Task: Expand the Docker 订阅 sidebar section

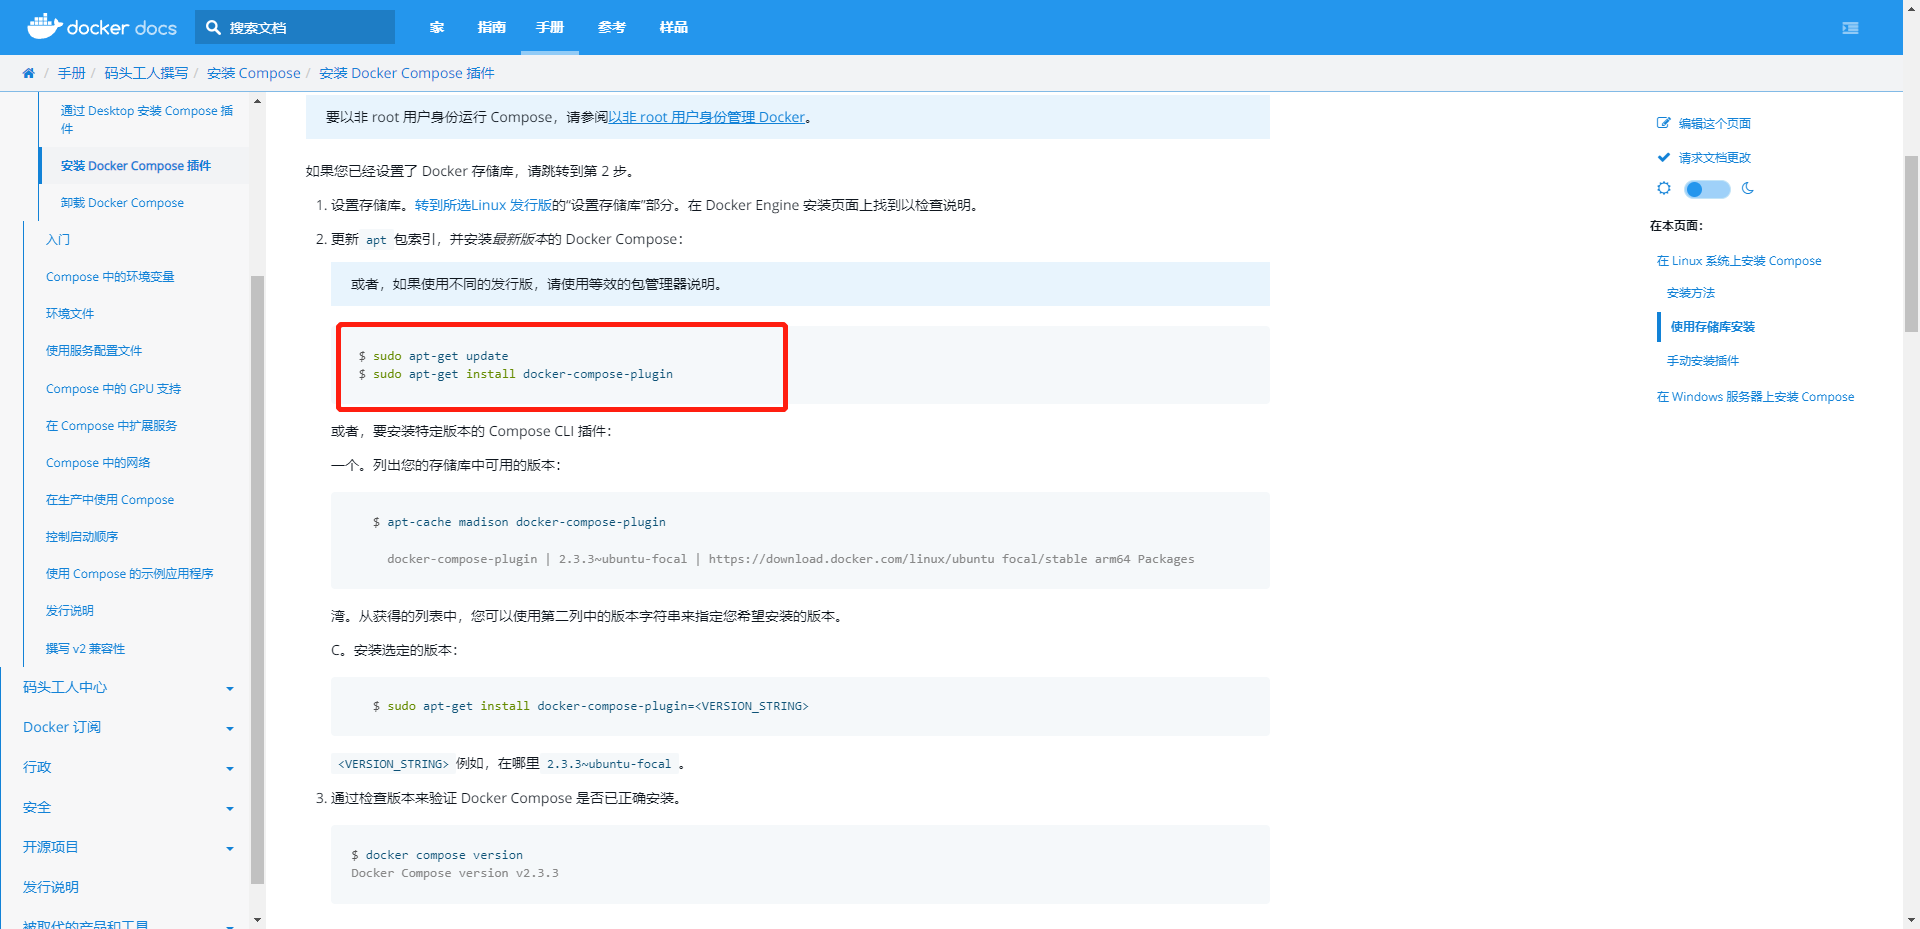Action: tap(229, 728)
